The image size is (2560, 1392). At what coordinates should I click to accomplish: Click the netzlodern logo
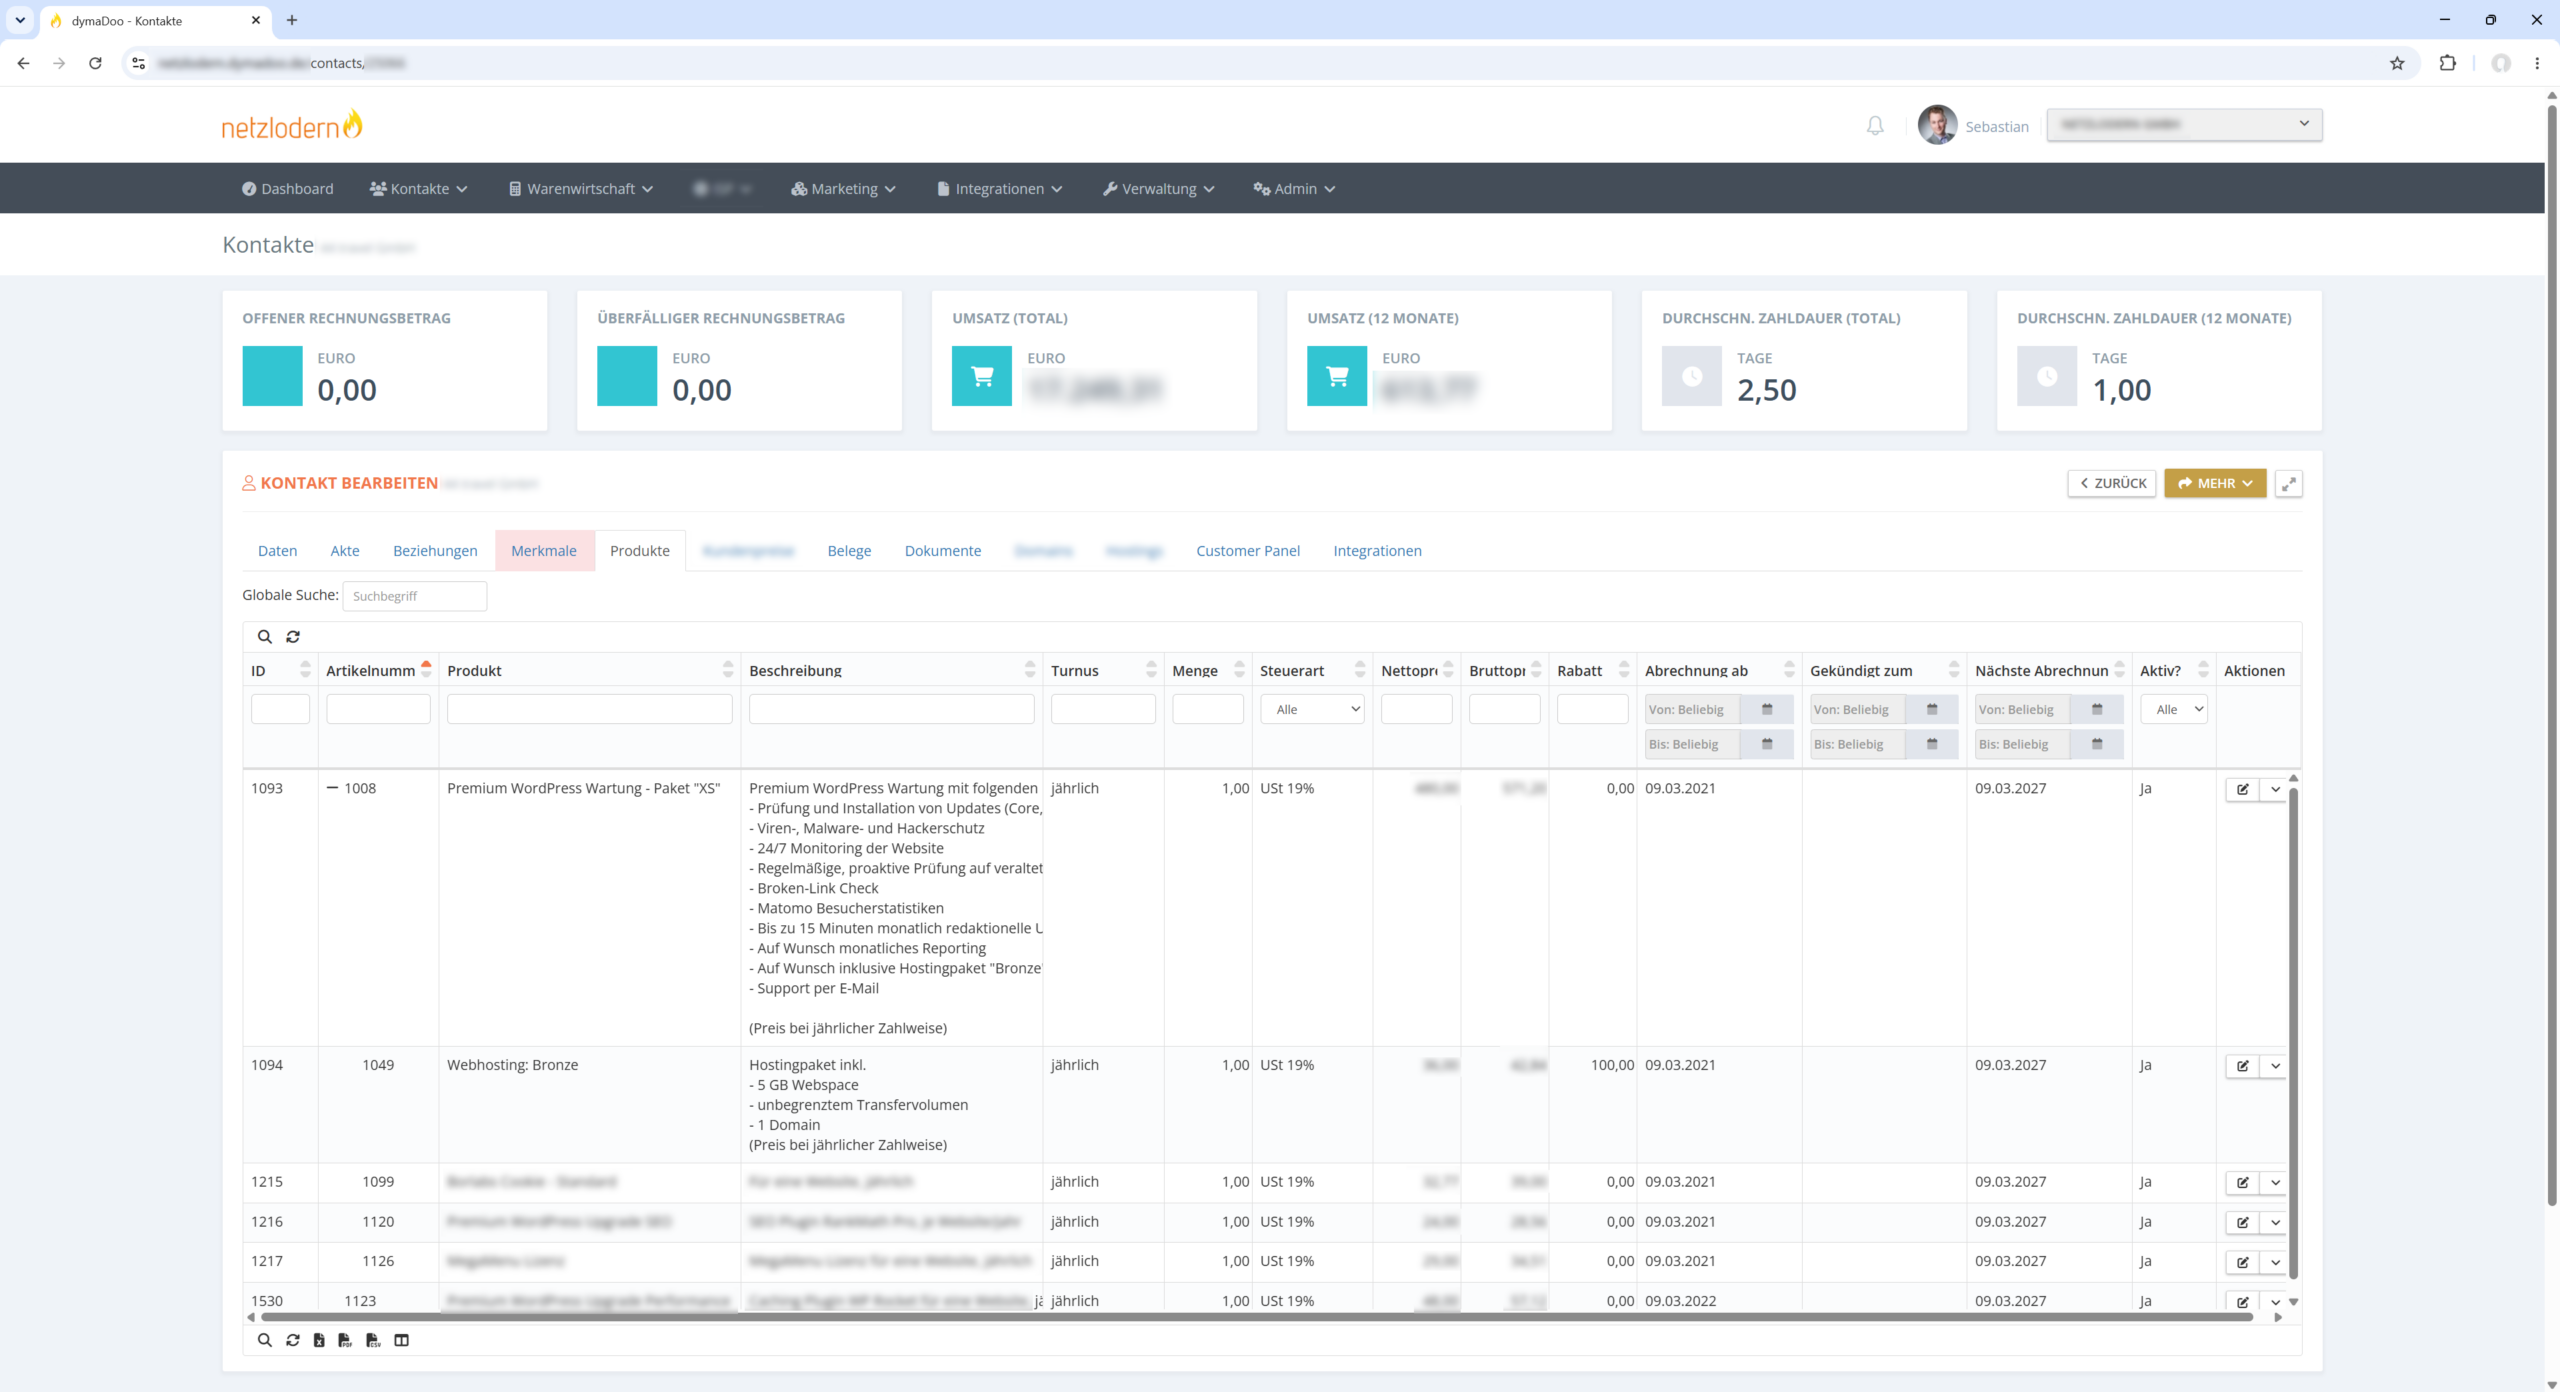(292, 126)
